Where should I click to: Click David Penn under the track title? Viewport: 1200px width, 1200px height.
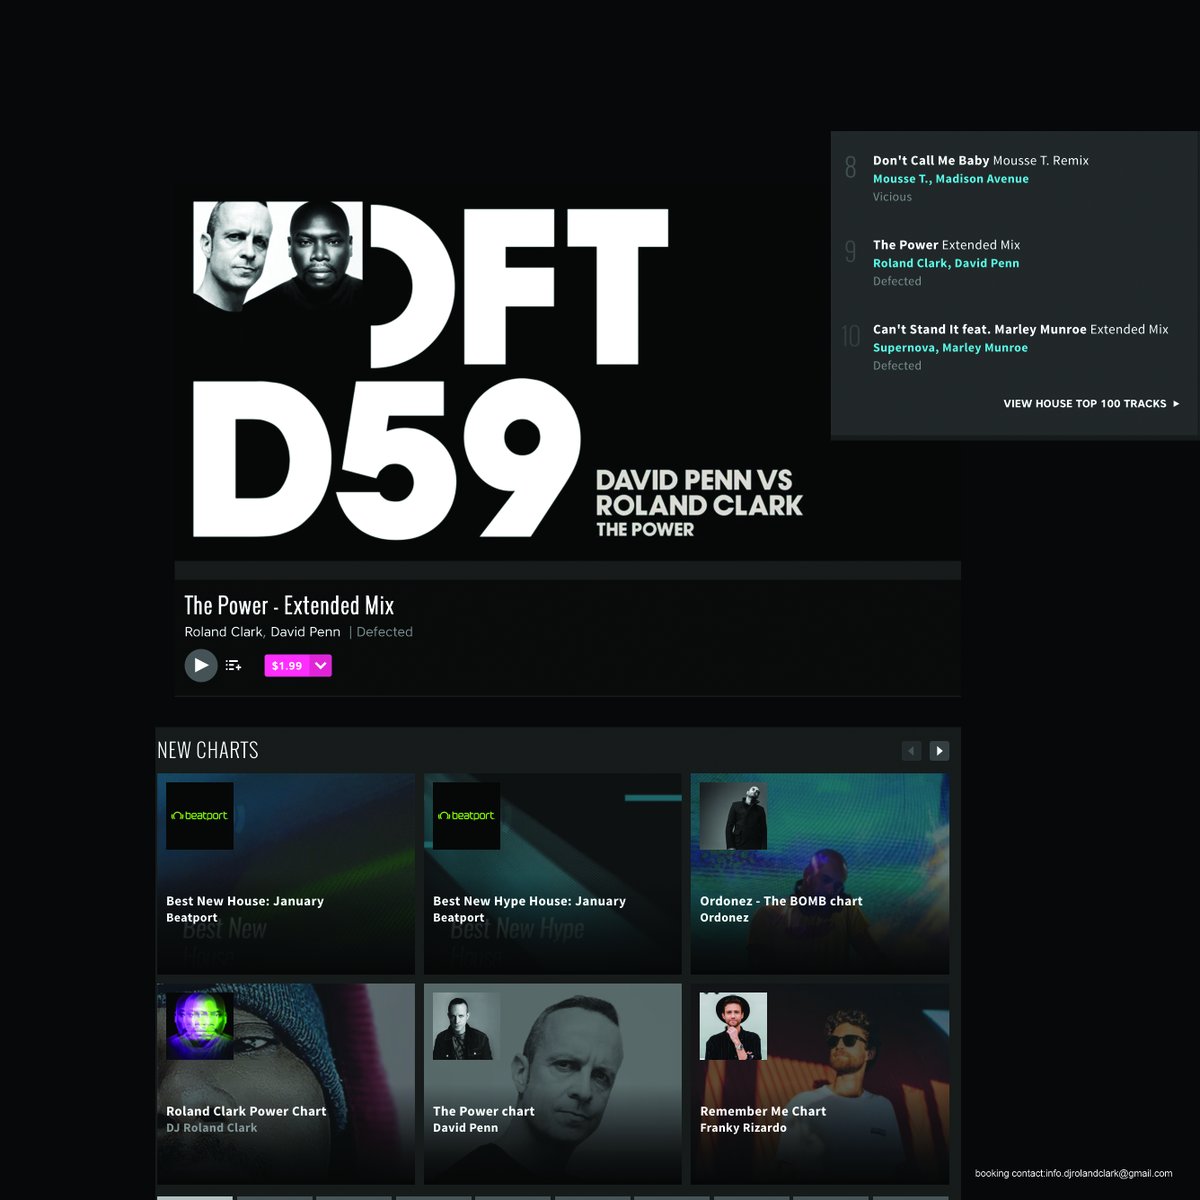pyautogui.click(x=305, y=632)
